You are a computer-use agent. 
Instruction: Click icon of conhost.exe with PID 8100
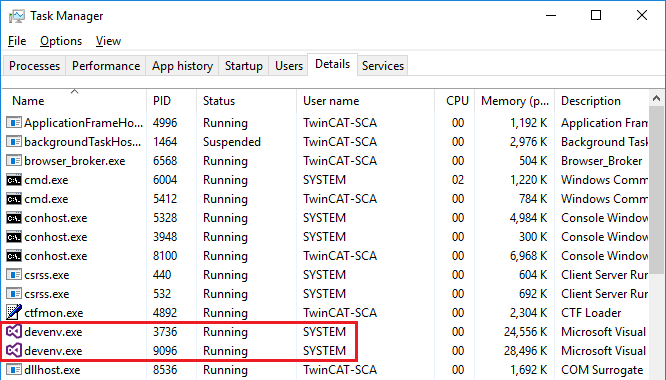[14, 256]
